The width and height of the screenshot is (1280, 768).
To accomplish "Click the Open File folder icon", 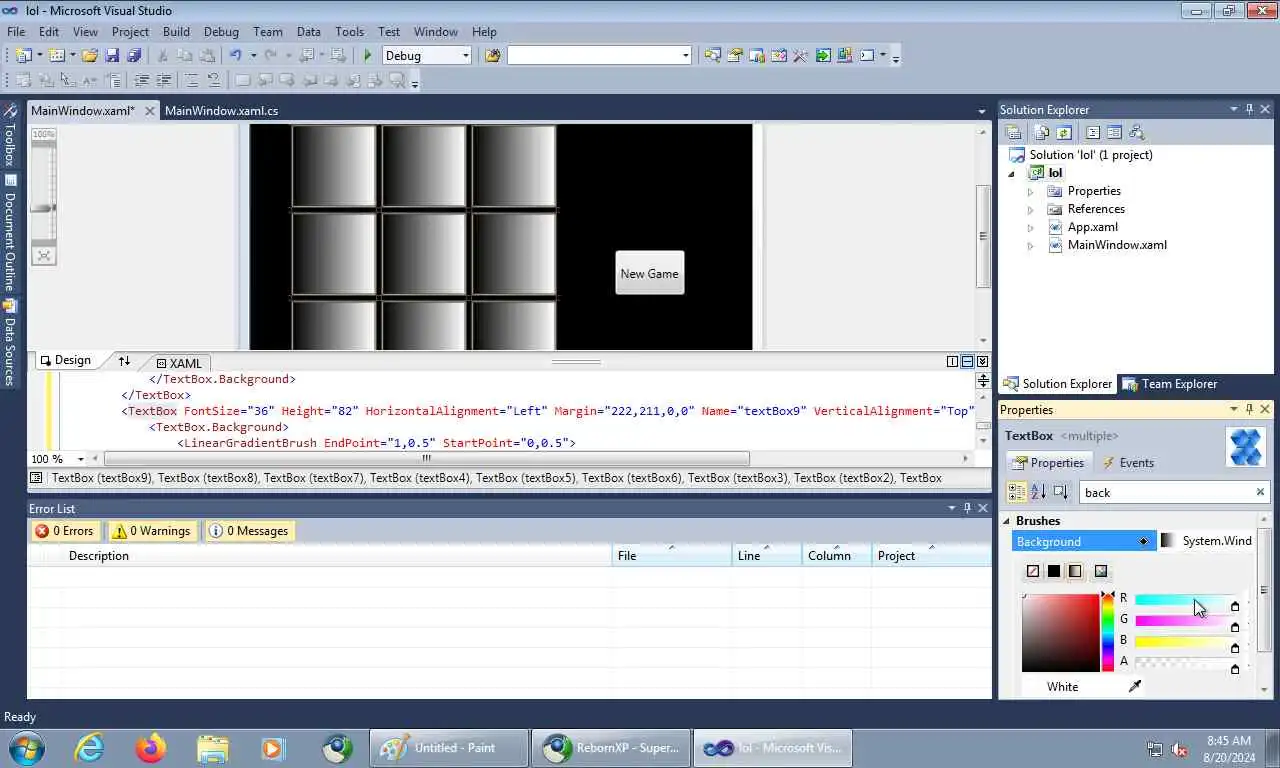I will 90,56.
